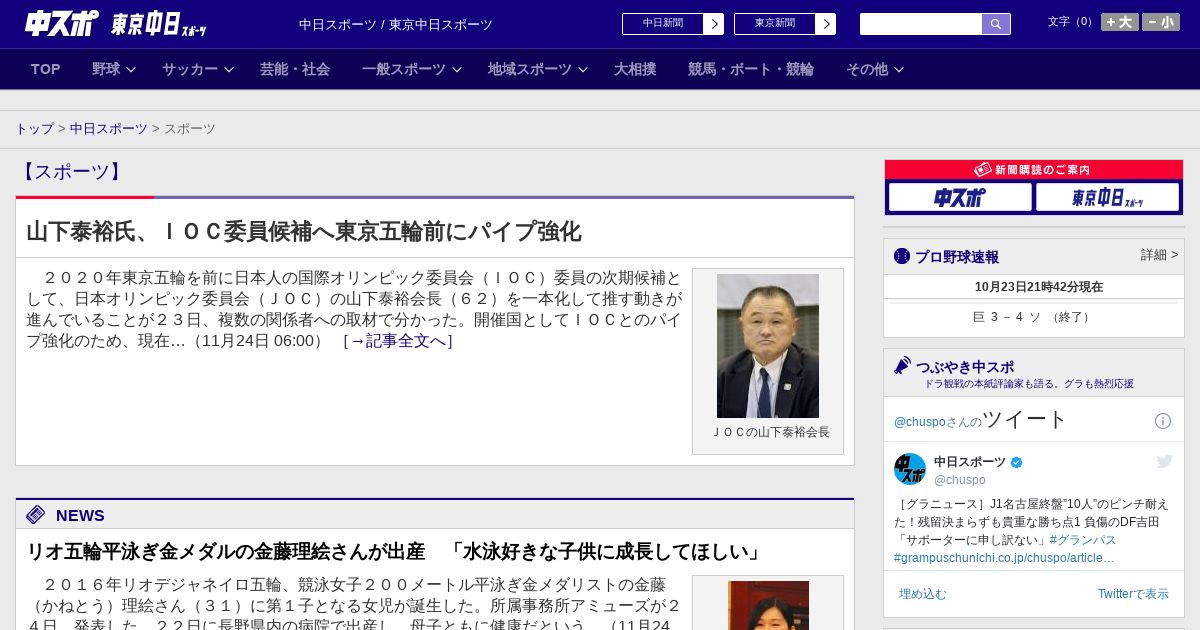Viewport: 1200px width, 630px height.
Task: Expand the サッカー menu dropdown
Action: [x=198, y=69]
